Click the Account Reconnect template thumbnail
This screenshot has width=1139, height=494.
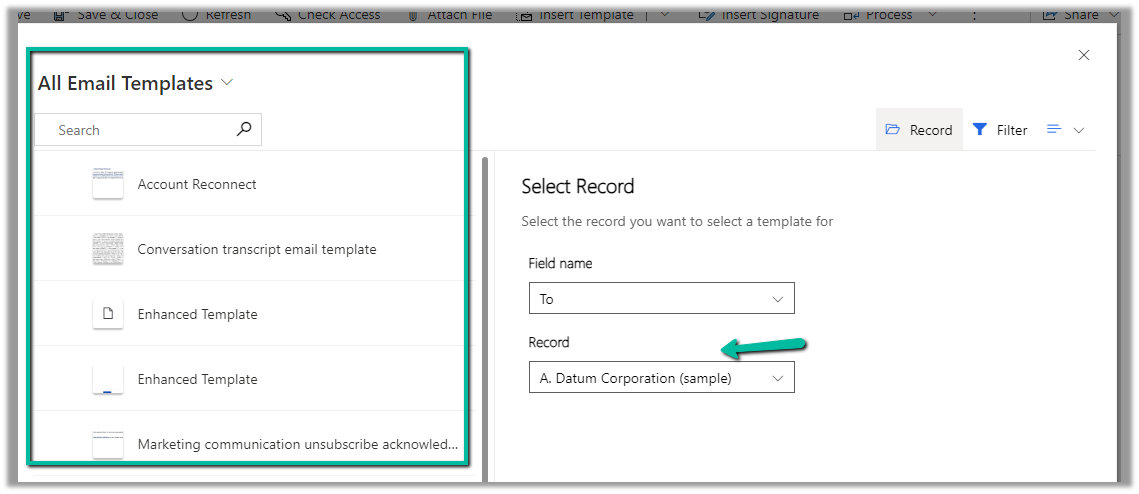tap(108, 184)
